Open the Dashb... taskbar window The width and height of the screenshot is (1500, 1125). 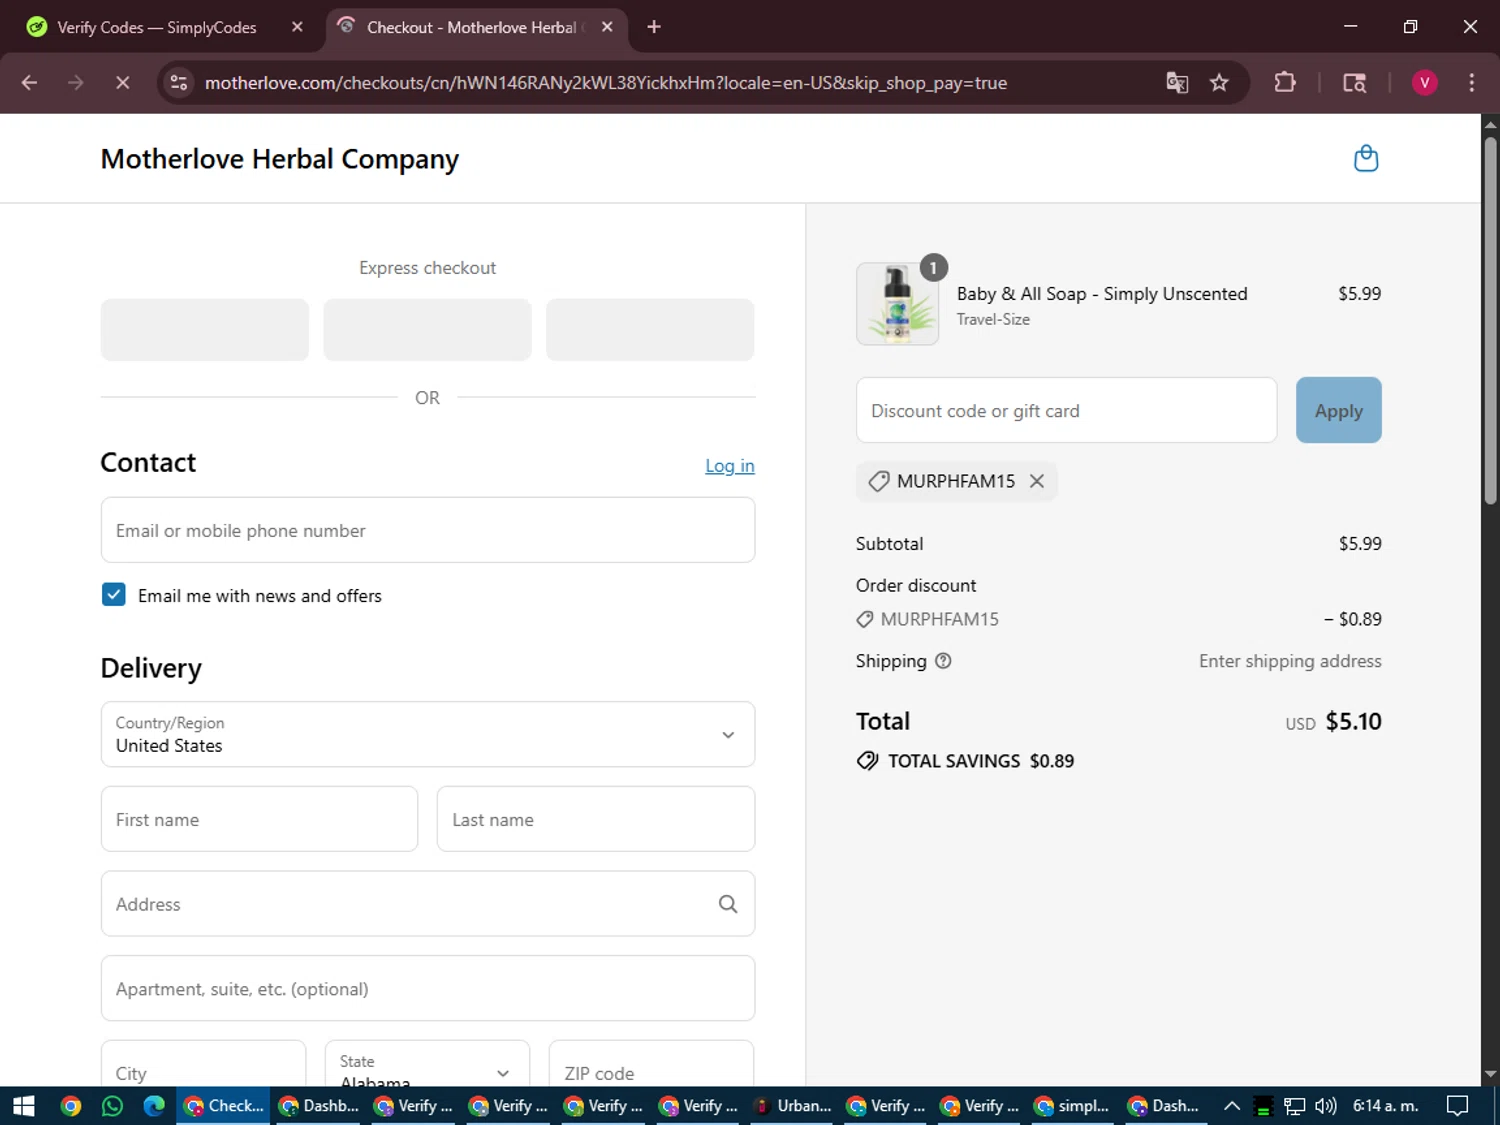tap(320, 1106)
